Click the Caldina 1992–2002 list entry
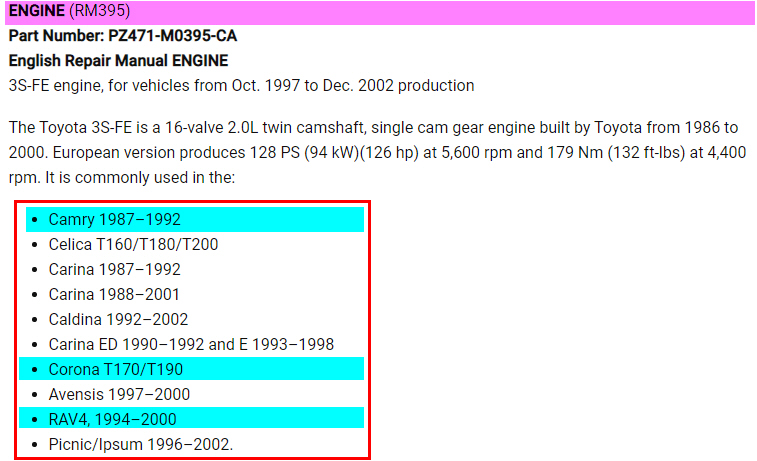This screenshot has height=461, width=757. pyautogui.click(x=118, y=320)
